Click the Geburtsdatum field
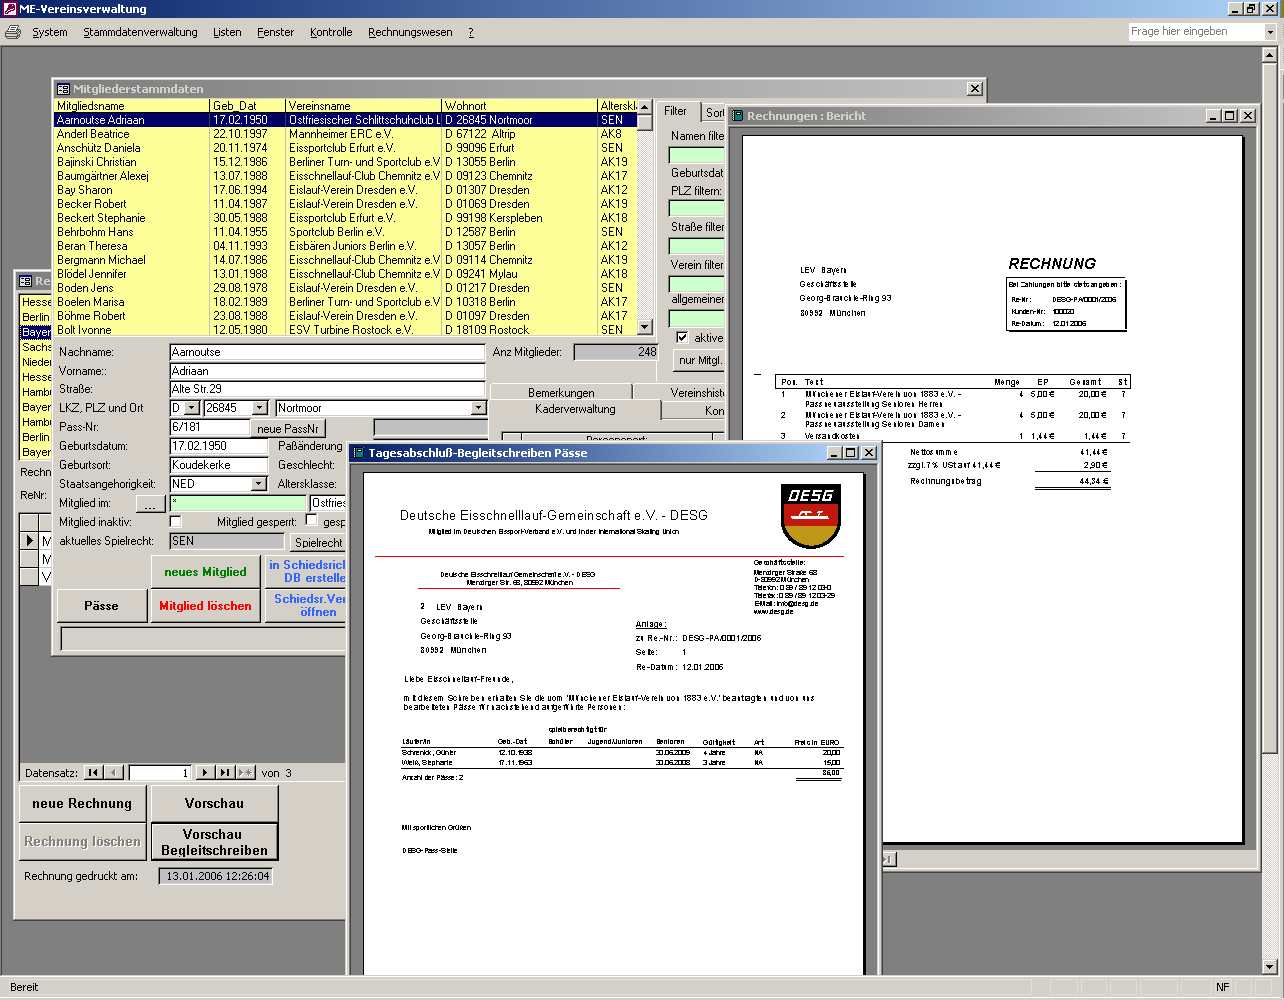 pyautogui.click(x=218, y=446)
